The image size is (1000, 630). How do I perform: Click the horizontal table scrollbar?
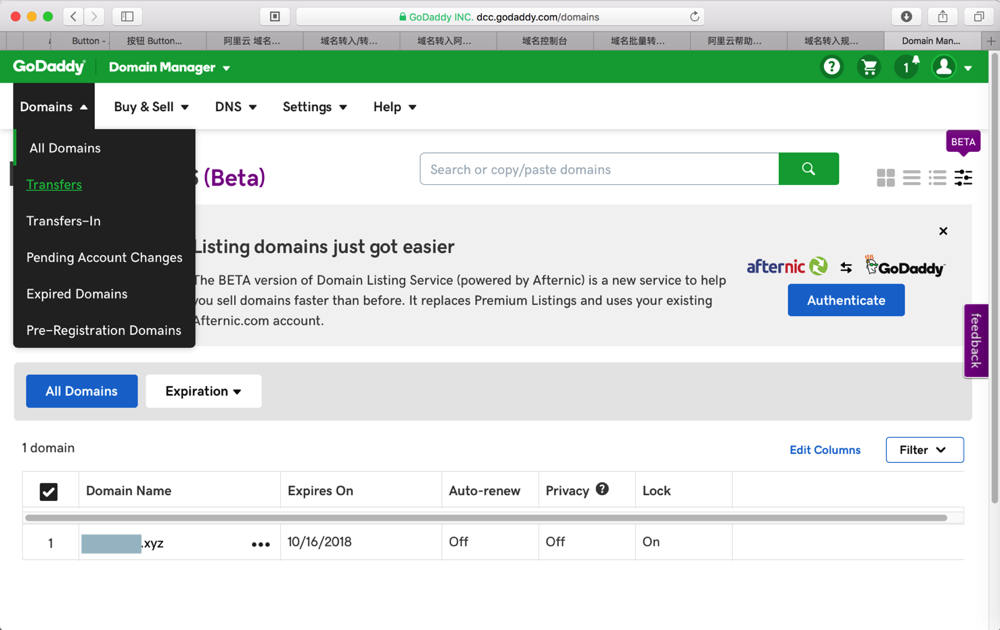click(486, 518)
